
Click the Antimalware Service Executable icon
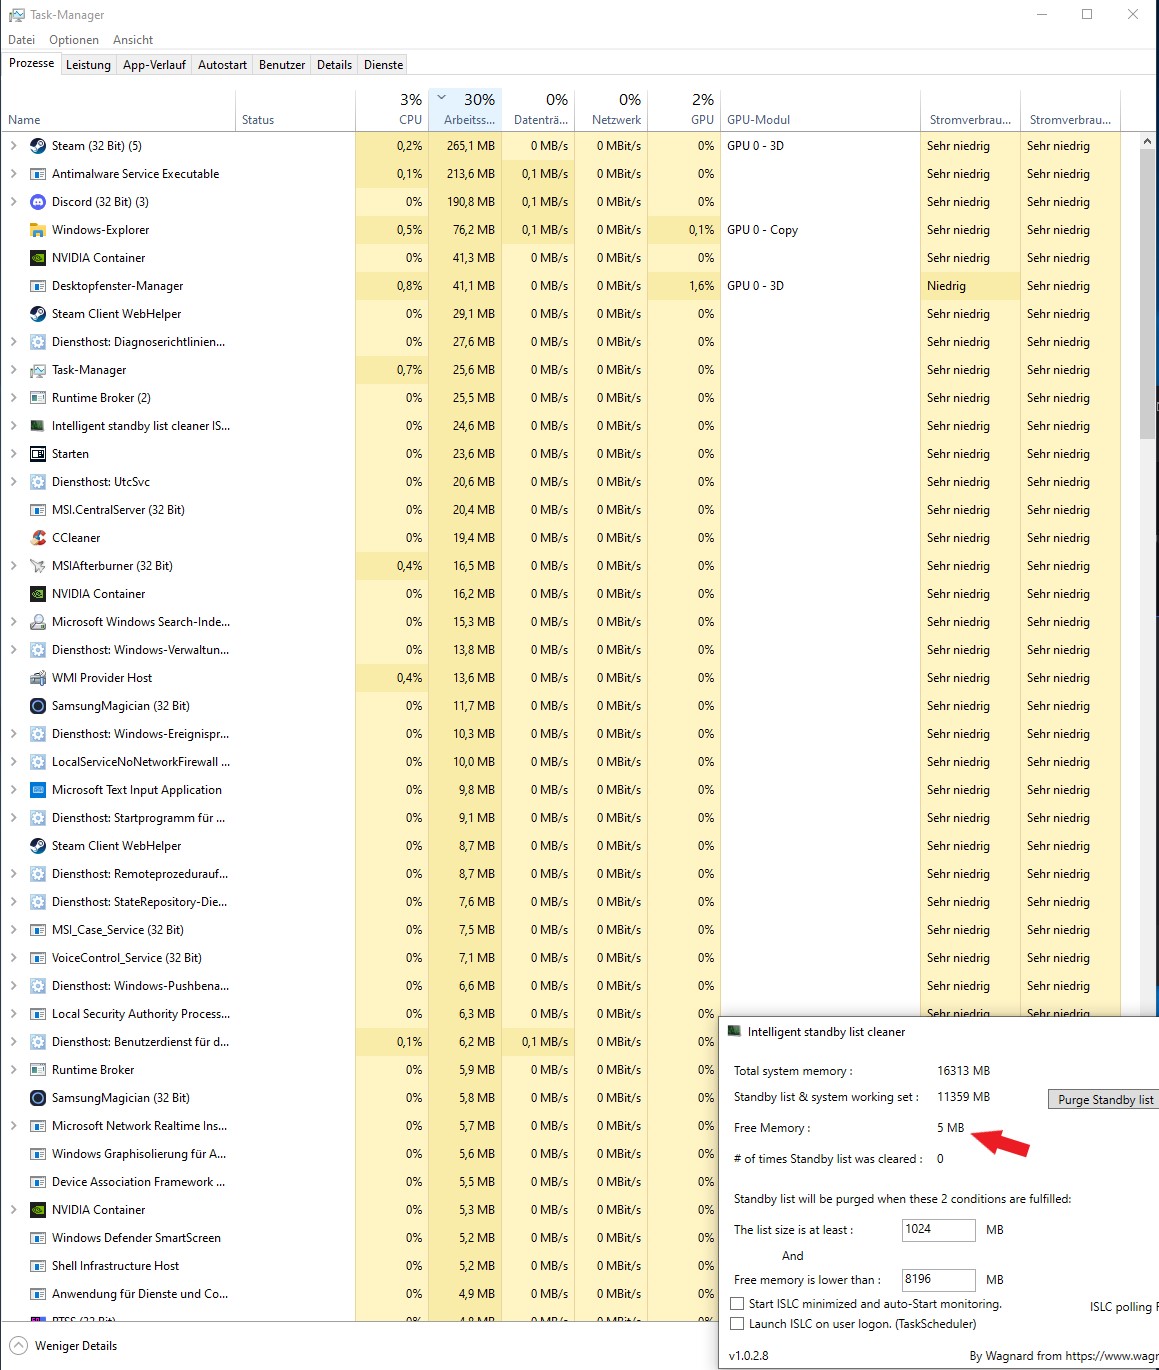[38, 174]
